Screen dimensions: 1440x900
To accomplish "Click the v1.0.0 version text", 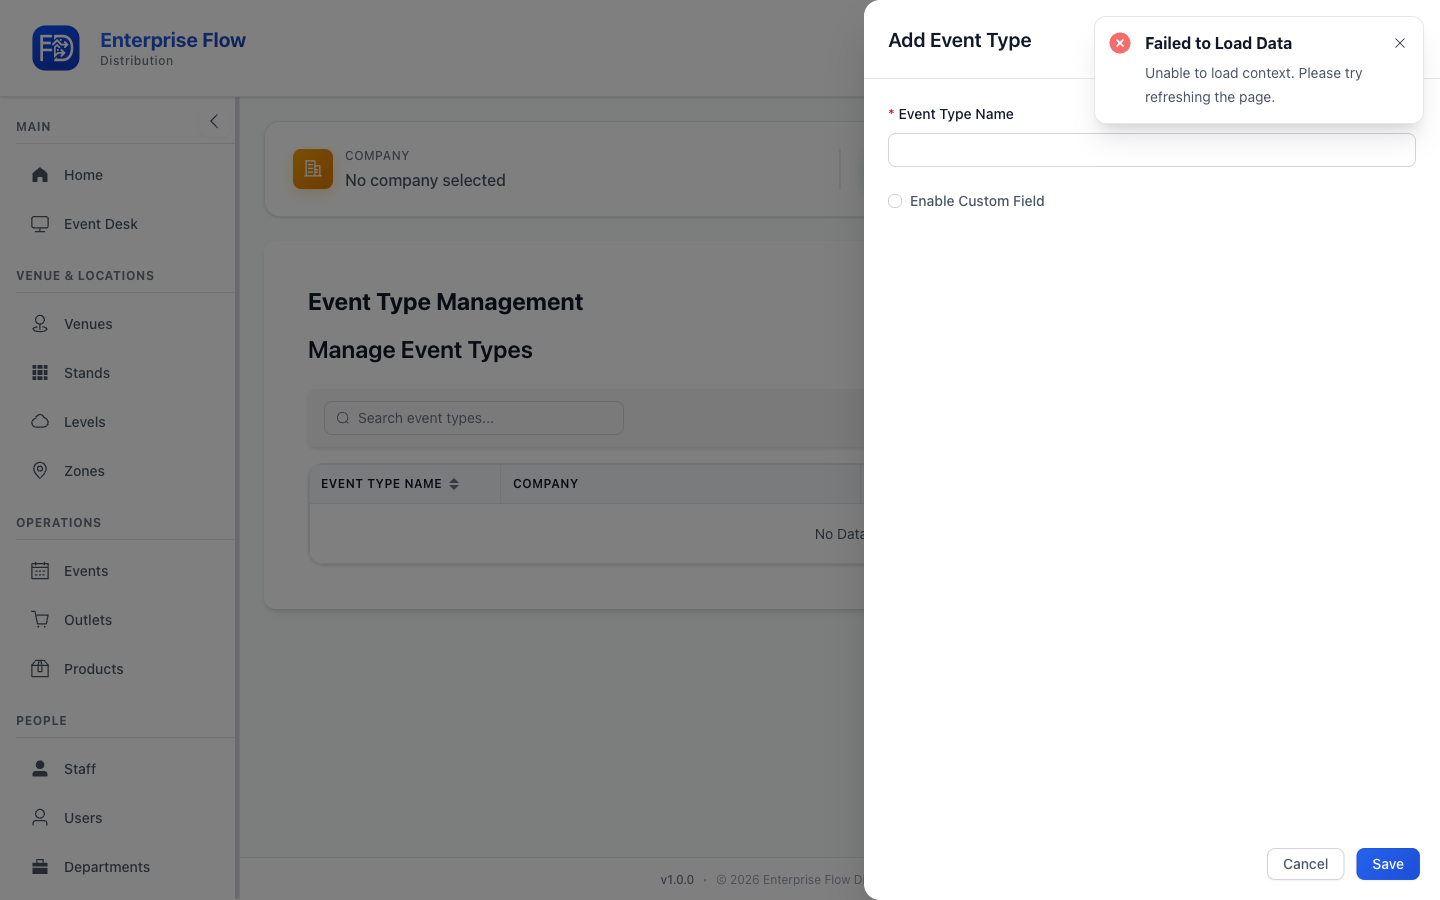I will click(x=677, y=880).
